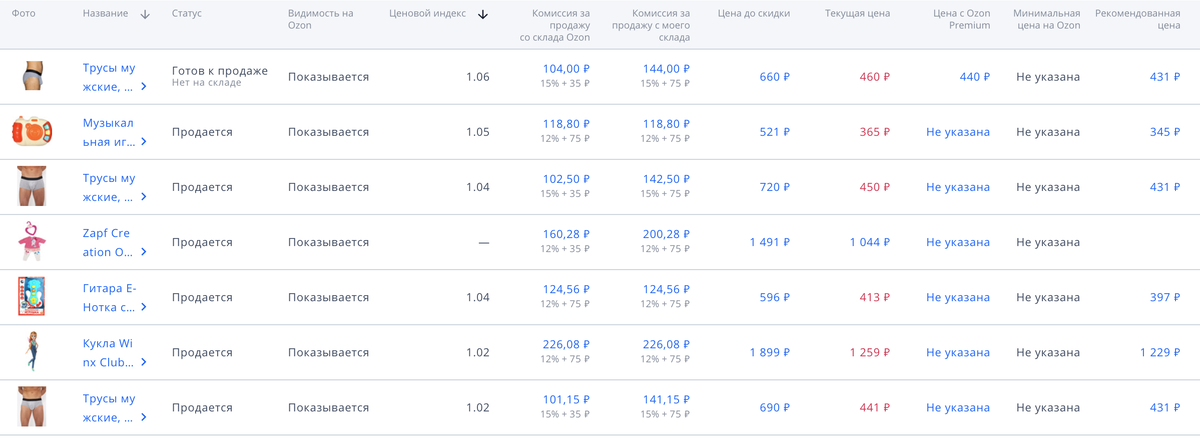Image resolution: width=1200 pixels, height=438 pixels.
Task: Click pre-discount price 1 899 ₽
Action: [769, 352]
